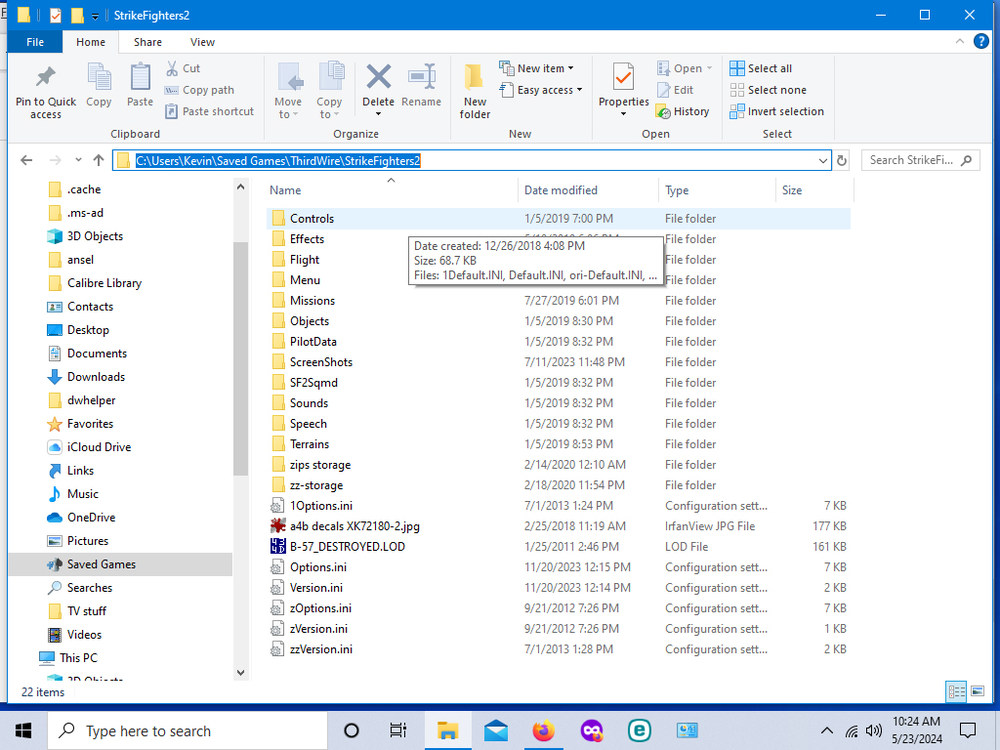1000x750 pixels.
Task: Click the Up arrow navigation icon
Action: 98,160
